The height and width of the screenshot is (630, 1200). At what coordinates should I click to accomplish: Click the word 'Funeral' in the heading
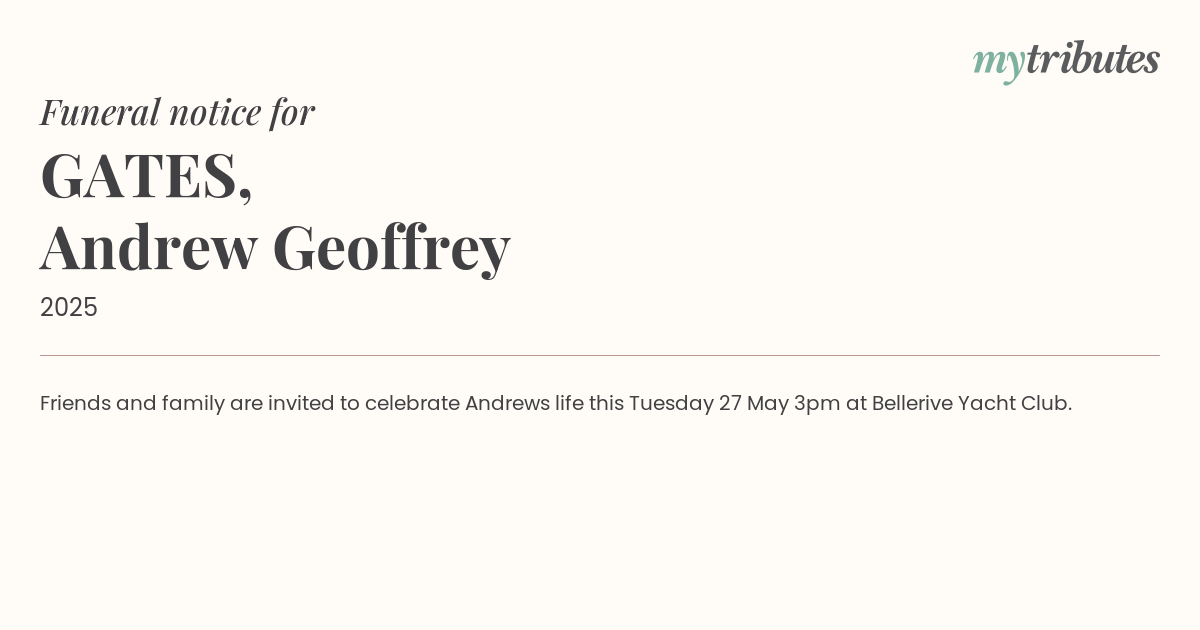coord(100,112)
